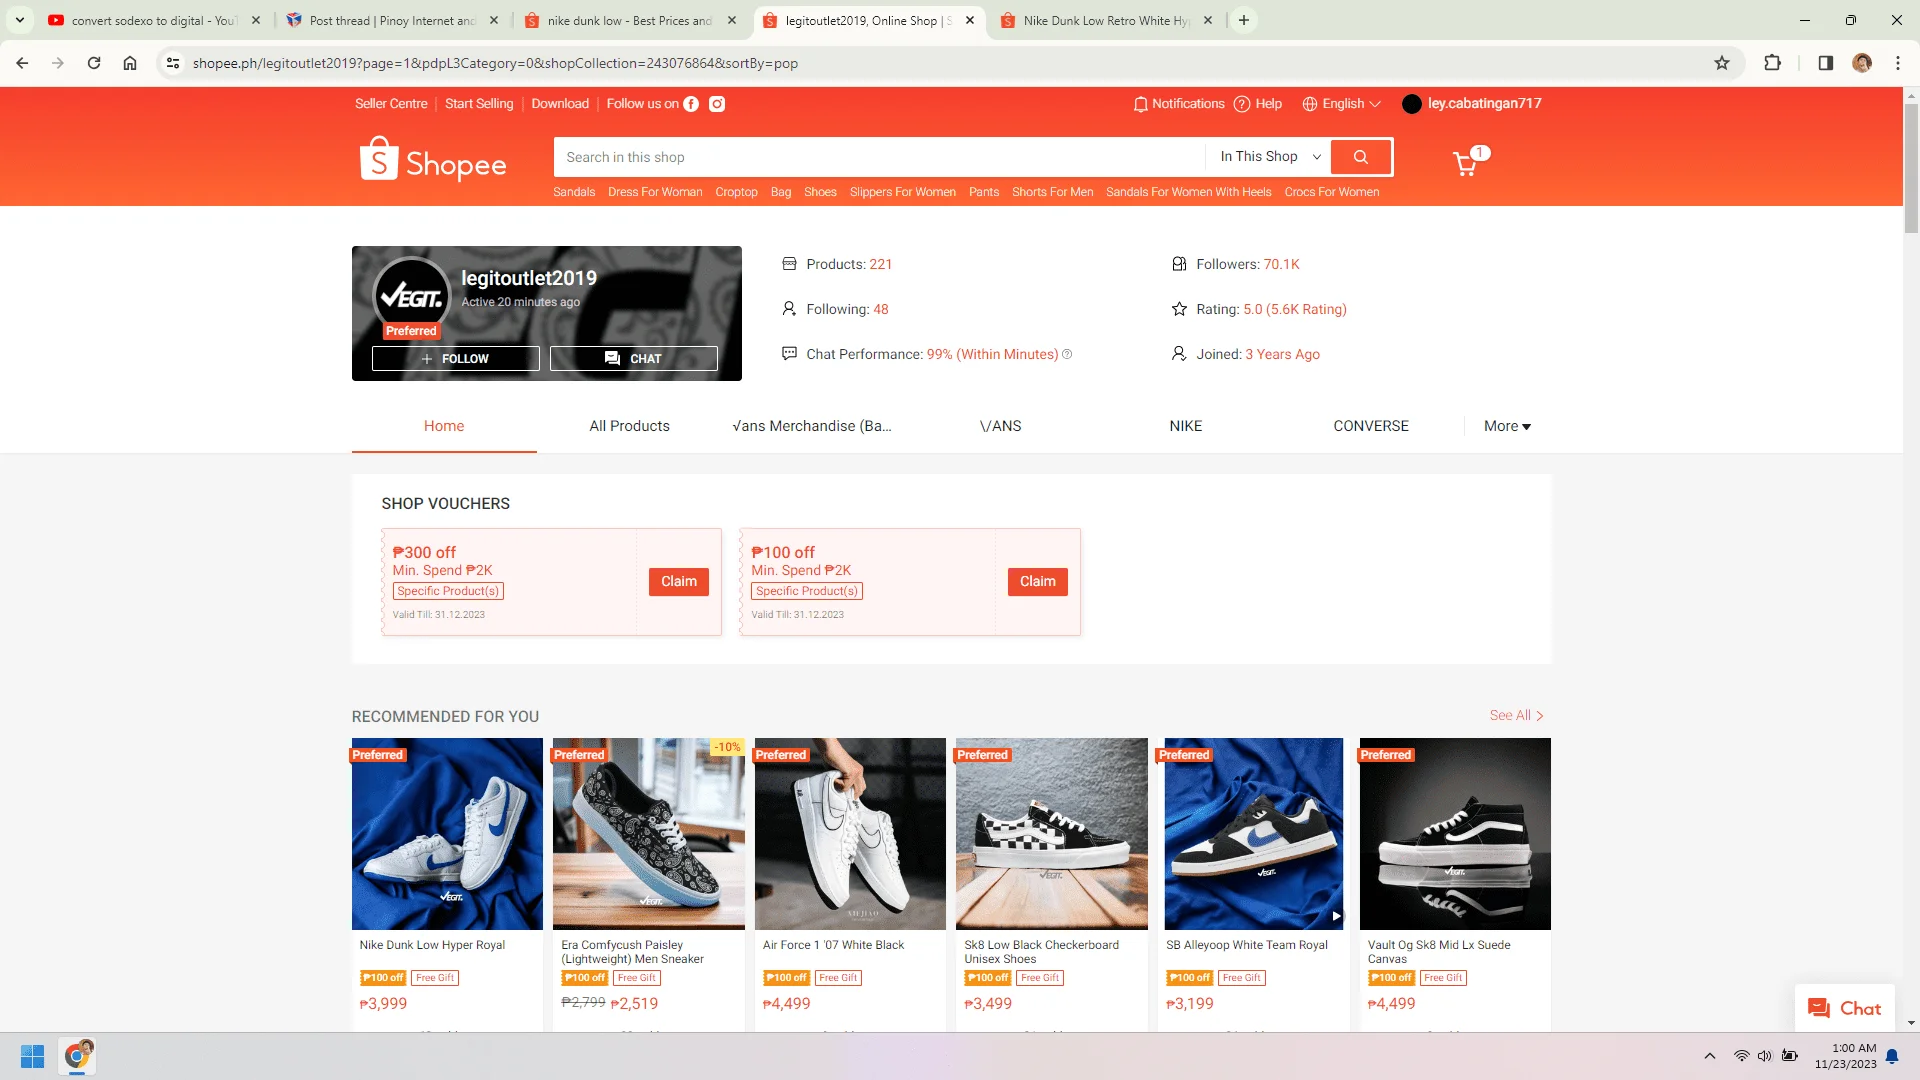Open the Notifications bell

tap(1178, 104)
